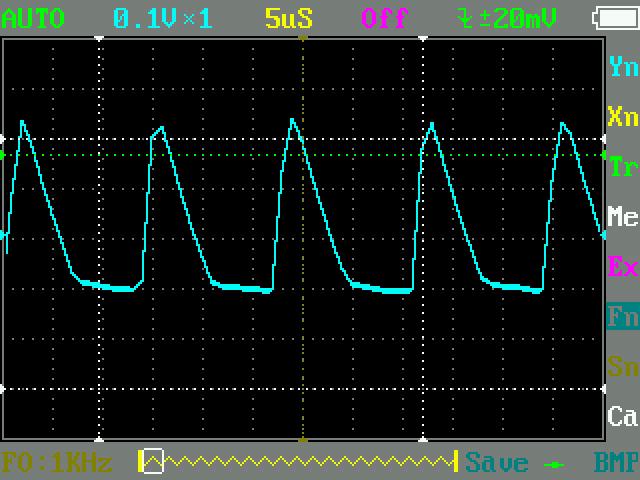The image size is (640, 480).
Task: Click the Save label
Action: tap(496, 462)
